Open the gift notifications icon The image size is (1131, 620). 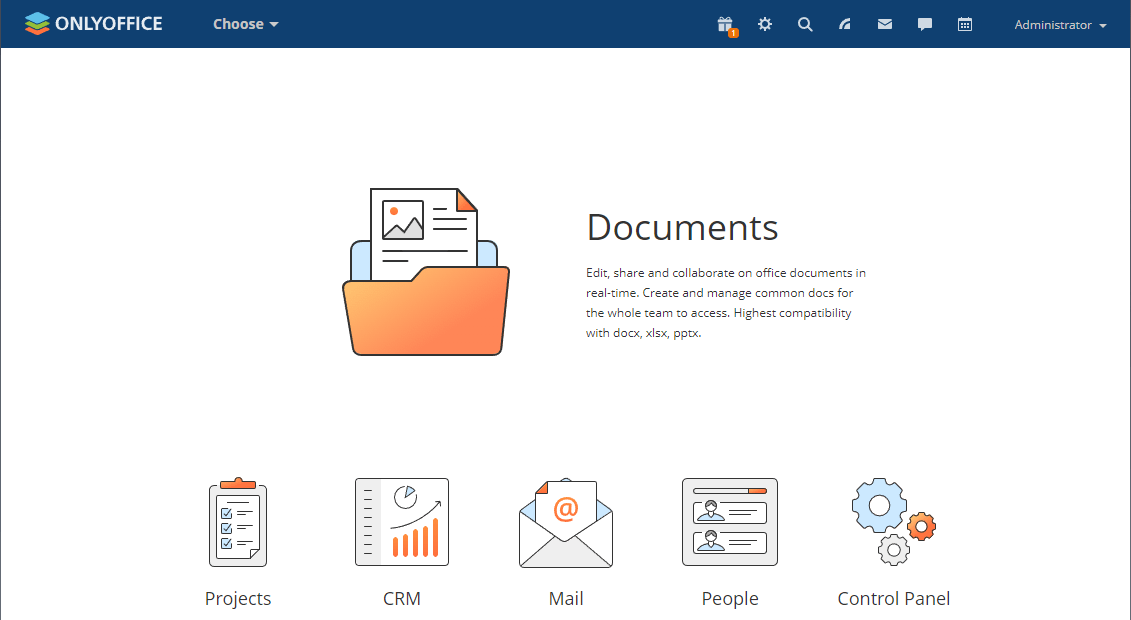click(725, 25)
